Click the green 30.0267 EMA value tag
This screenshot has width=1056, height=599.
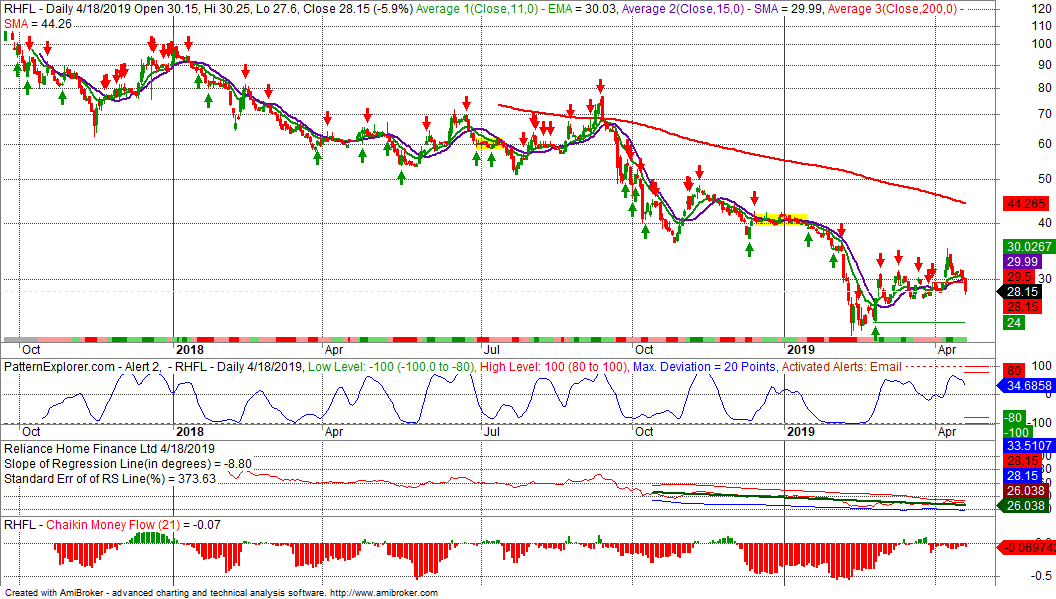(1028, 247)
